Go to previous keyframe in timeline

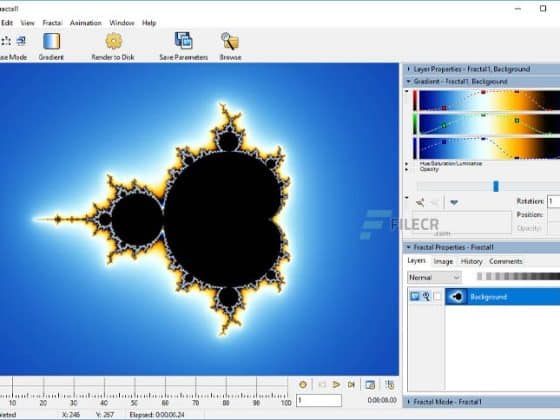point(322,385)
